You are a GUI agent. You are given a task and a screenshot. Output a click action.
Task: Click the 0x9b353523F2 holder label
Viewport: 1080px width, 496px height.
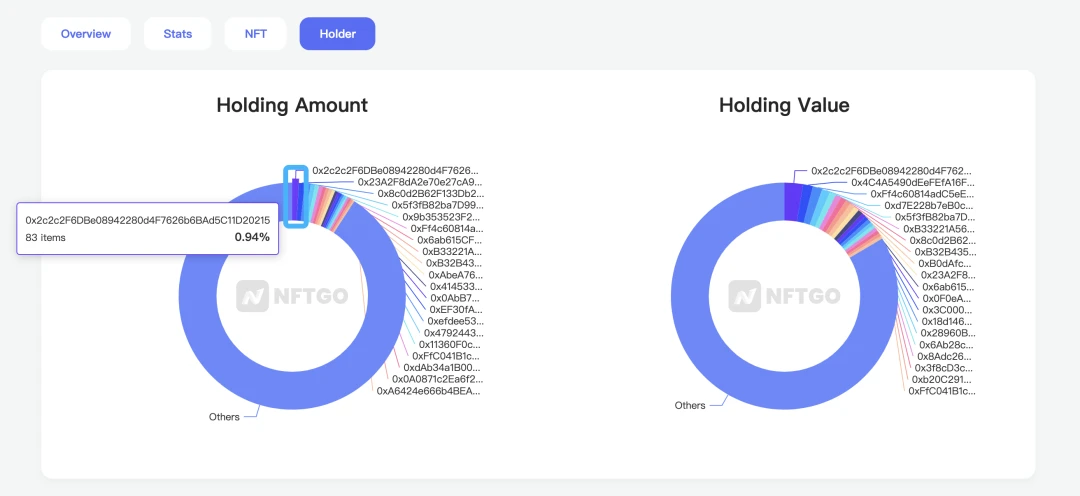click(441, 216)
